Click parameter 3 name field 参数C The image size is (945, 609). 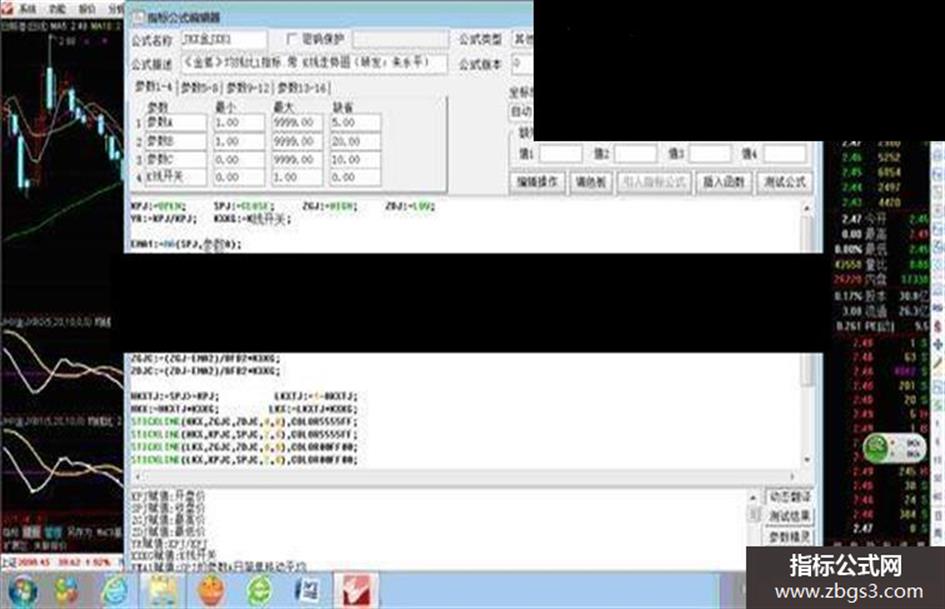click(176, 159)
